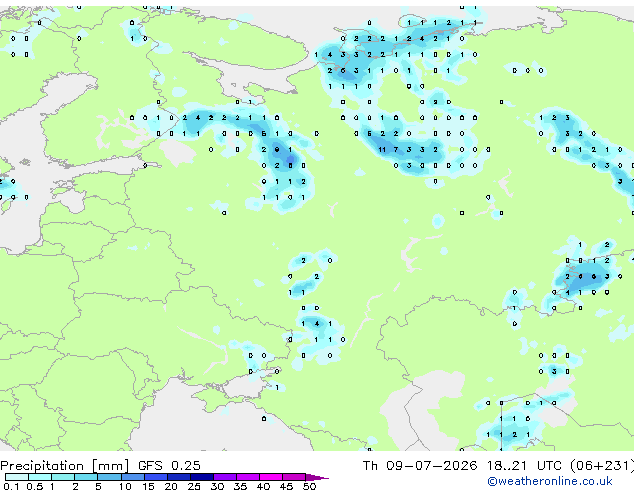Click the legend label '25'

coord(194,486)
